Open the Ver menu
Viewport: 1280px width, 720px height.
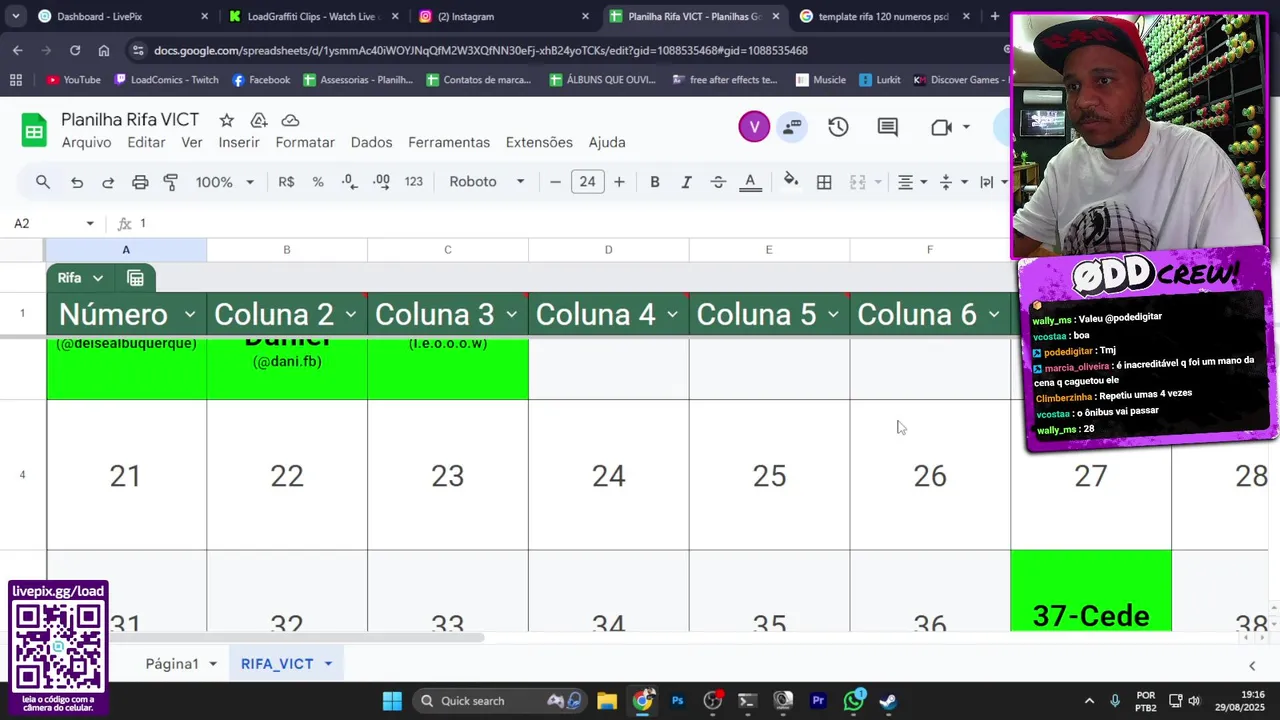192,142
